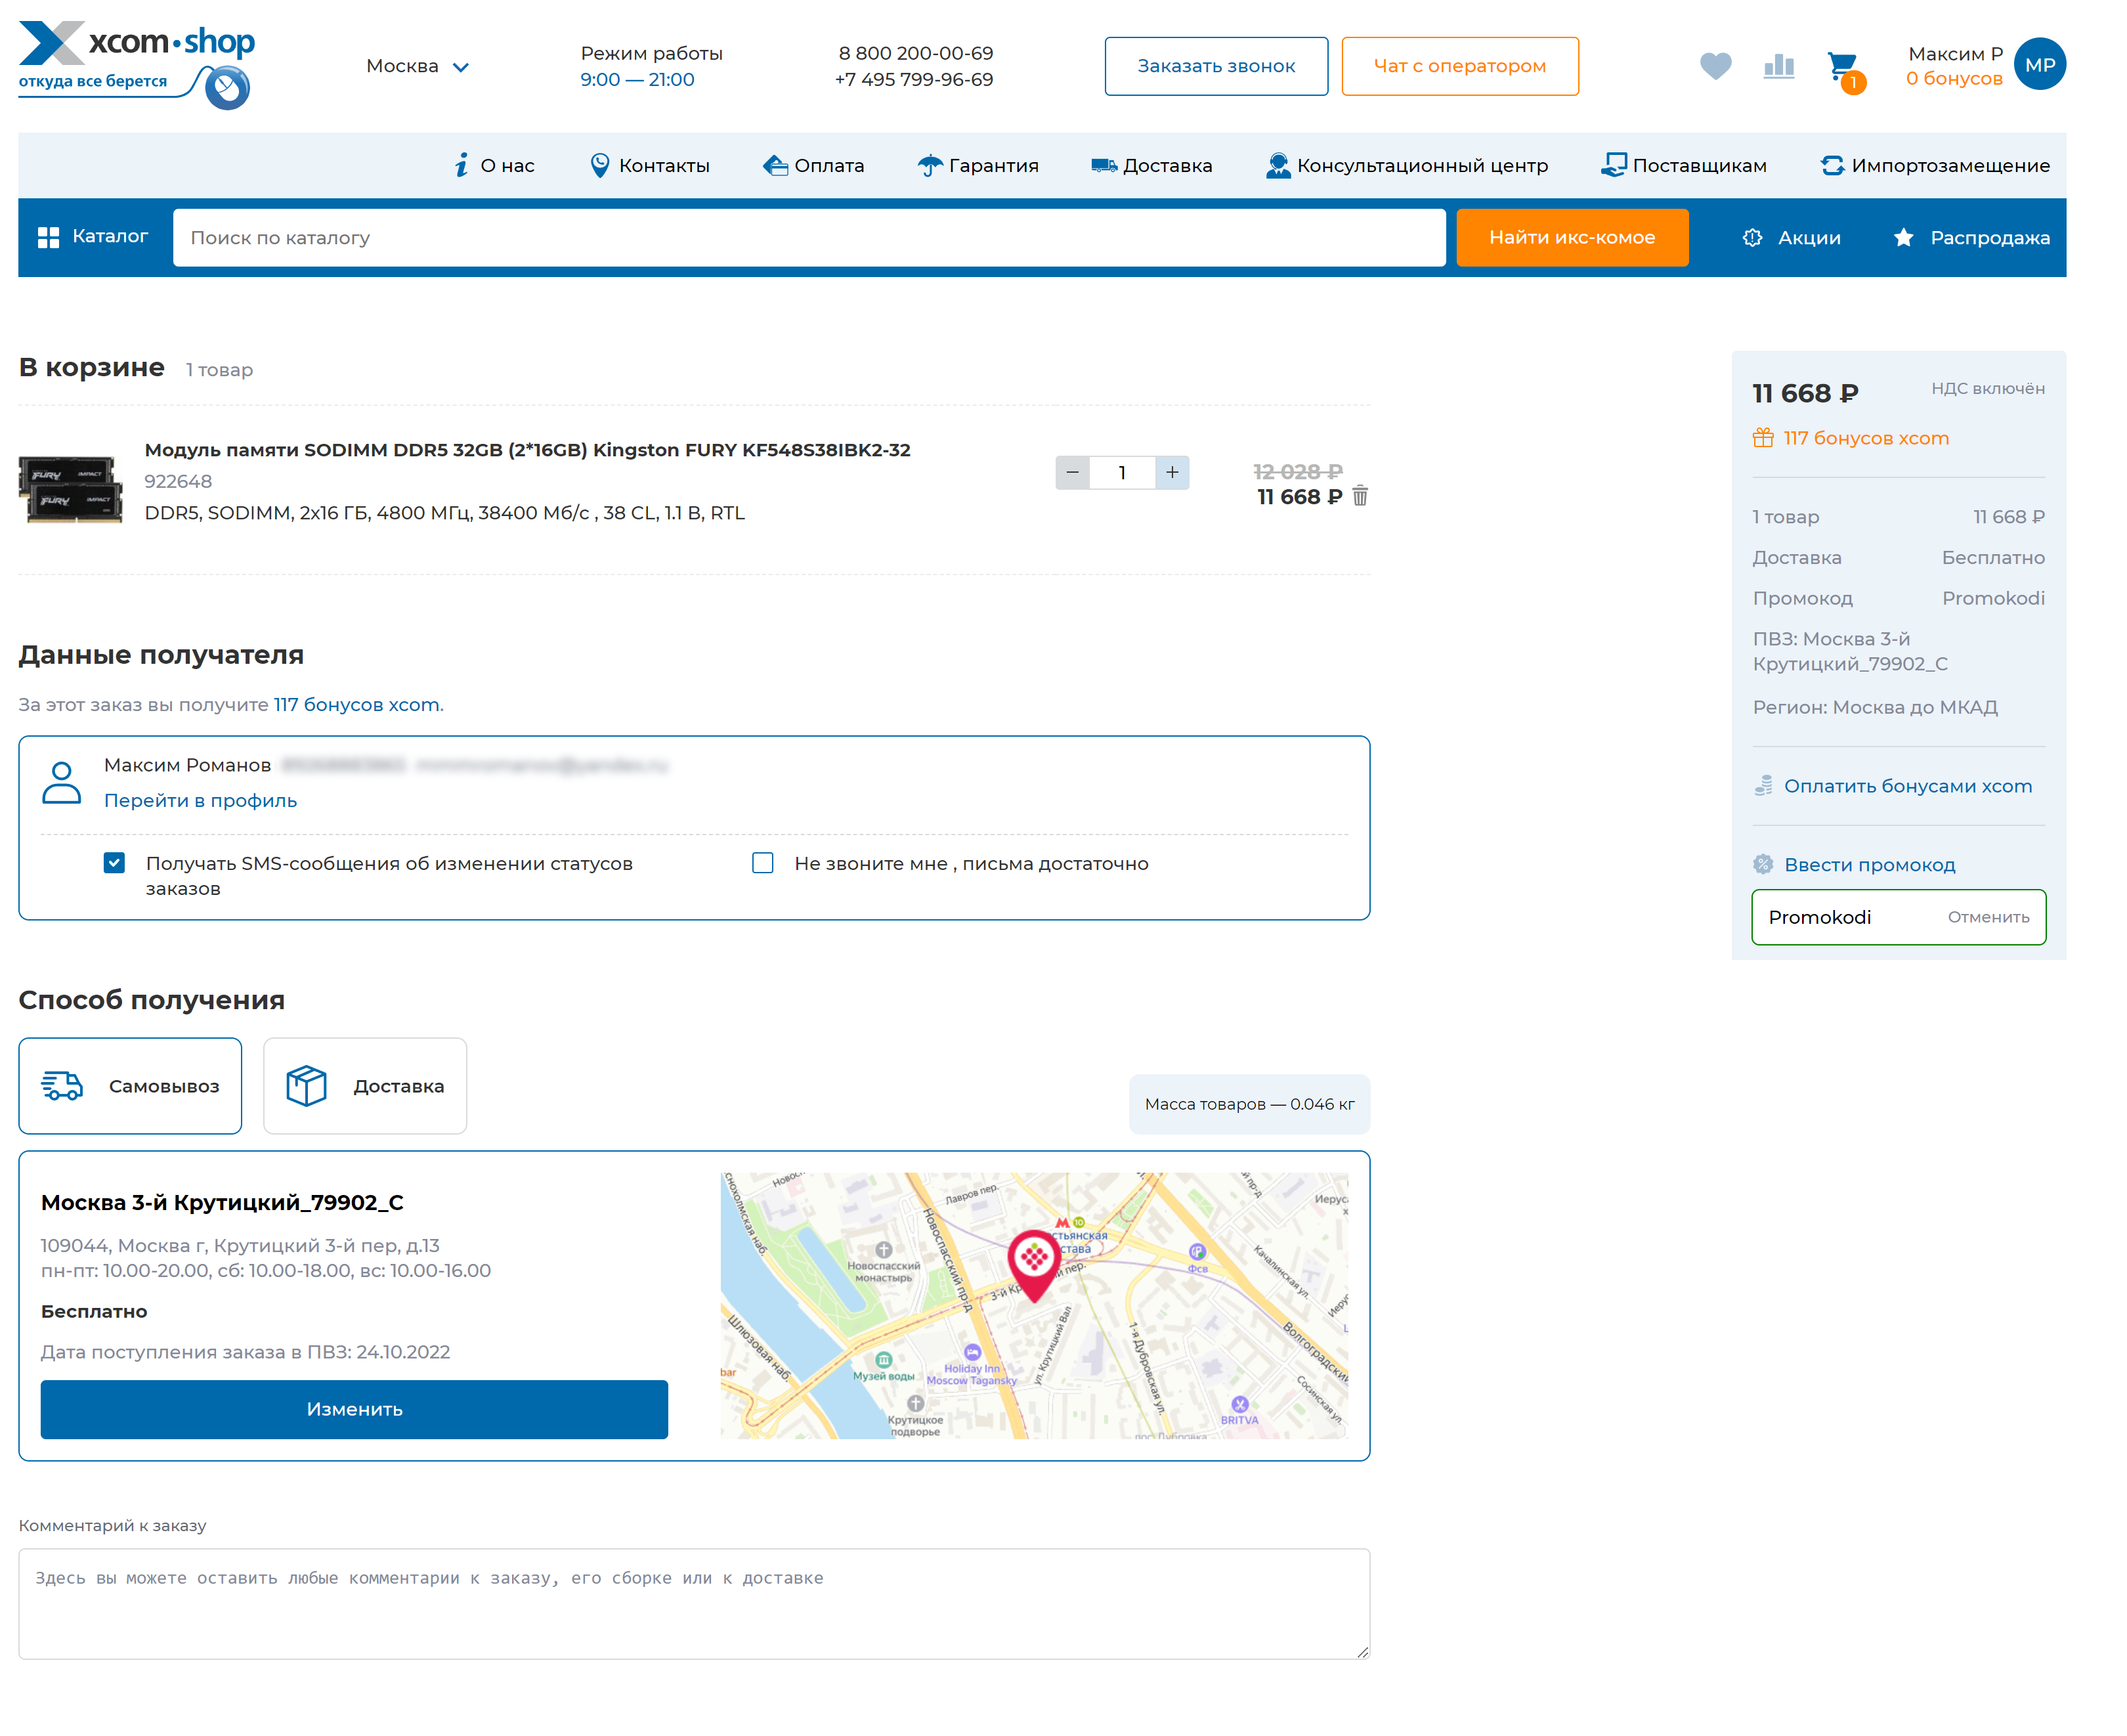Open Чат с оператором
This screenshot has height=1736, width=2127.
1459,66
